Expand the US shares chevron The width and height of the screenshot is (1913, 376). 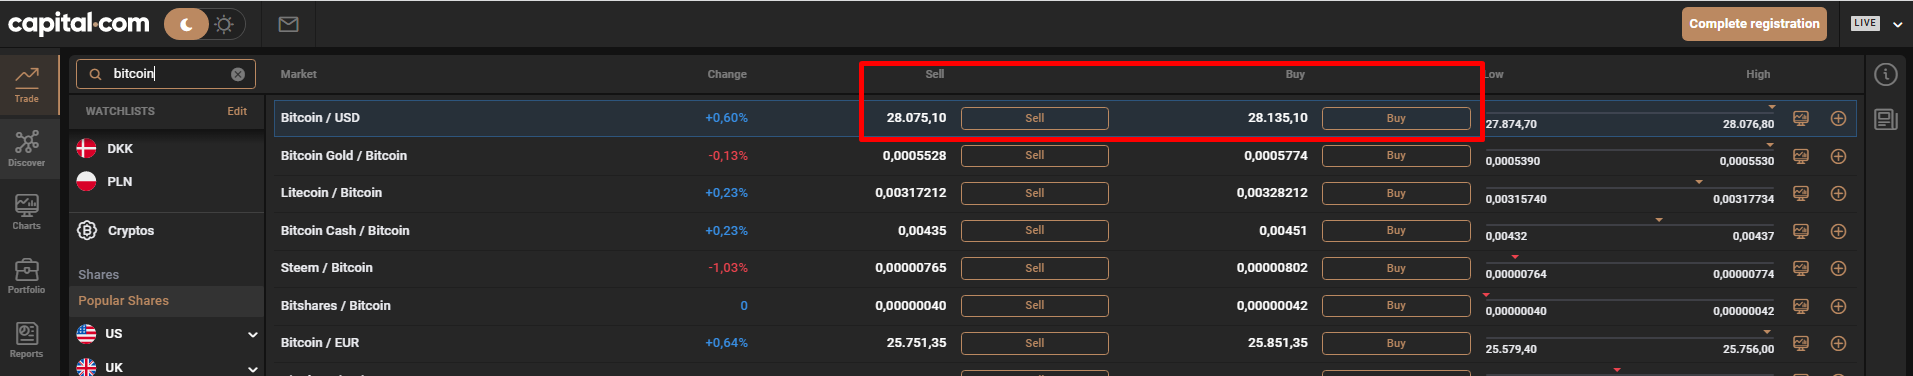[x=252, y=334]
